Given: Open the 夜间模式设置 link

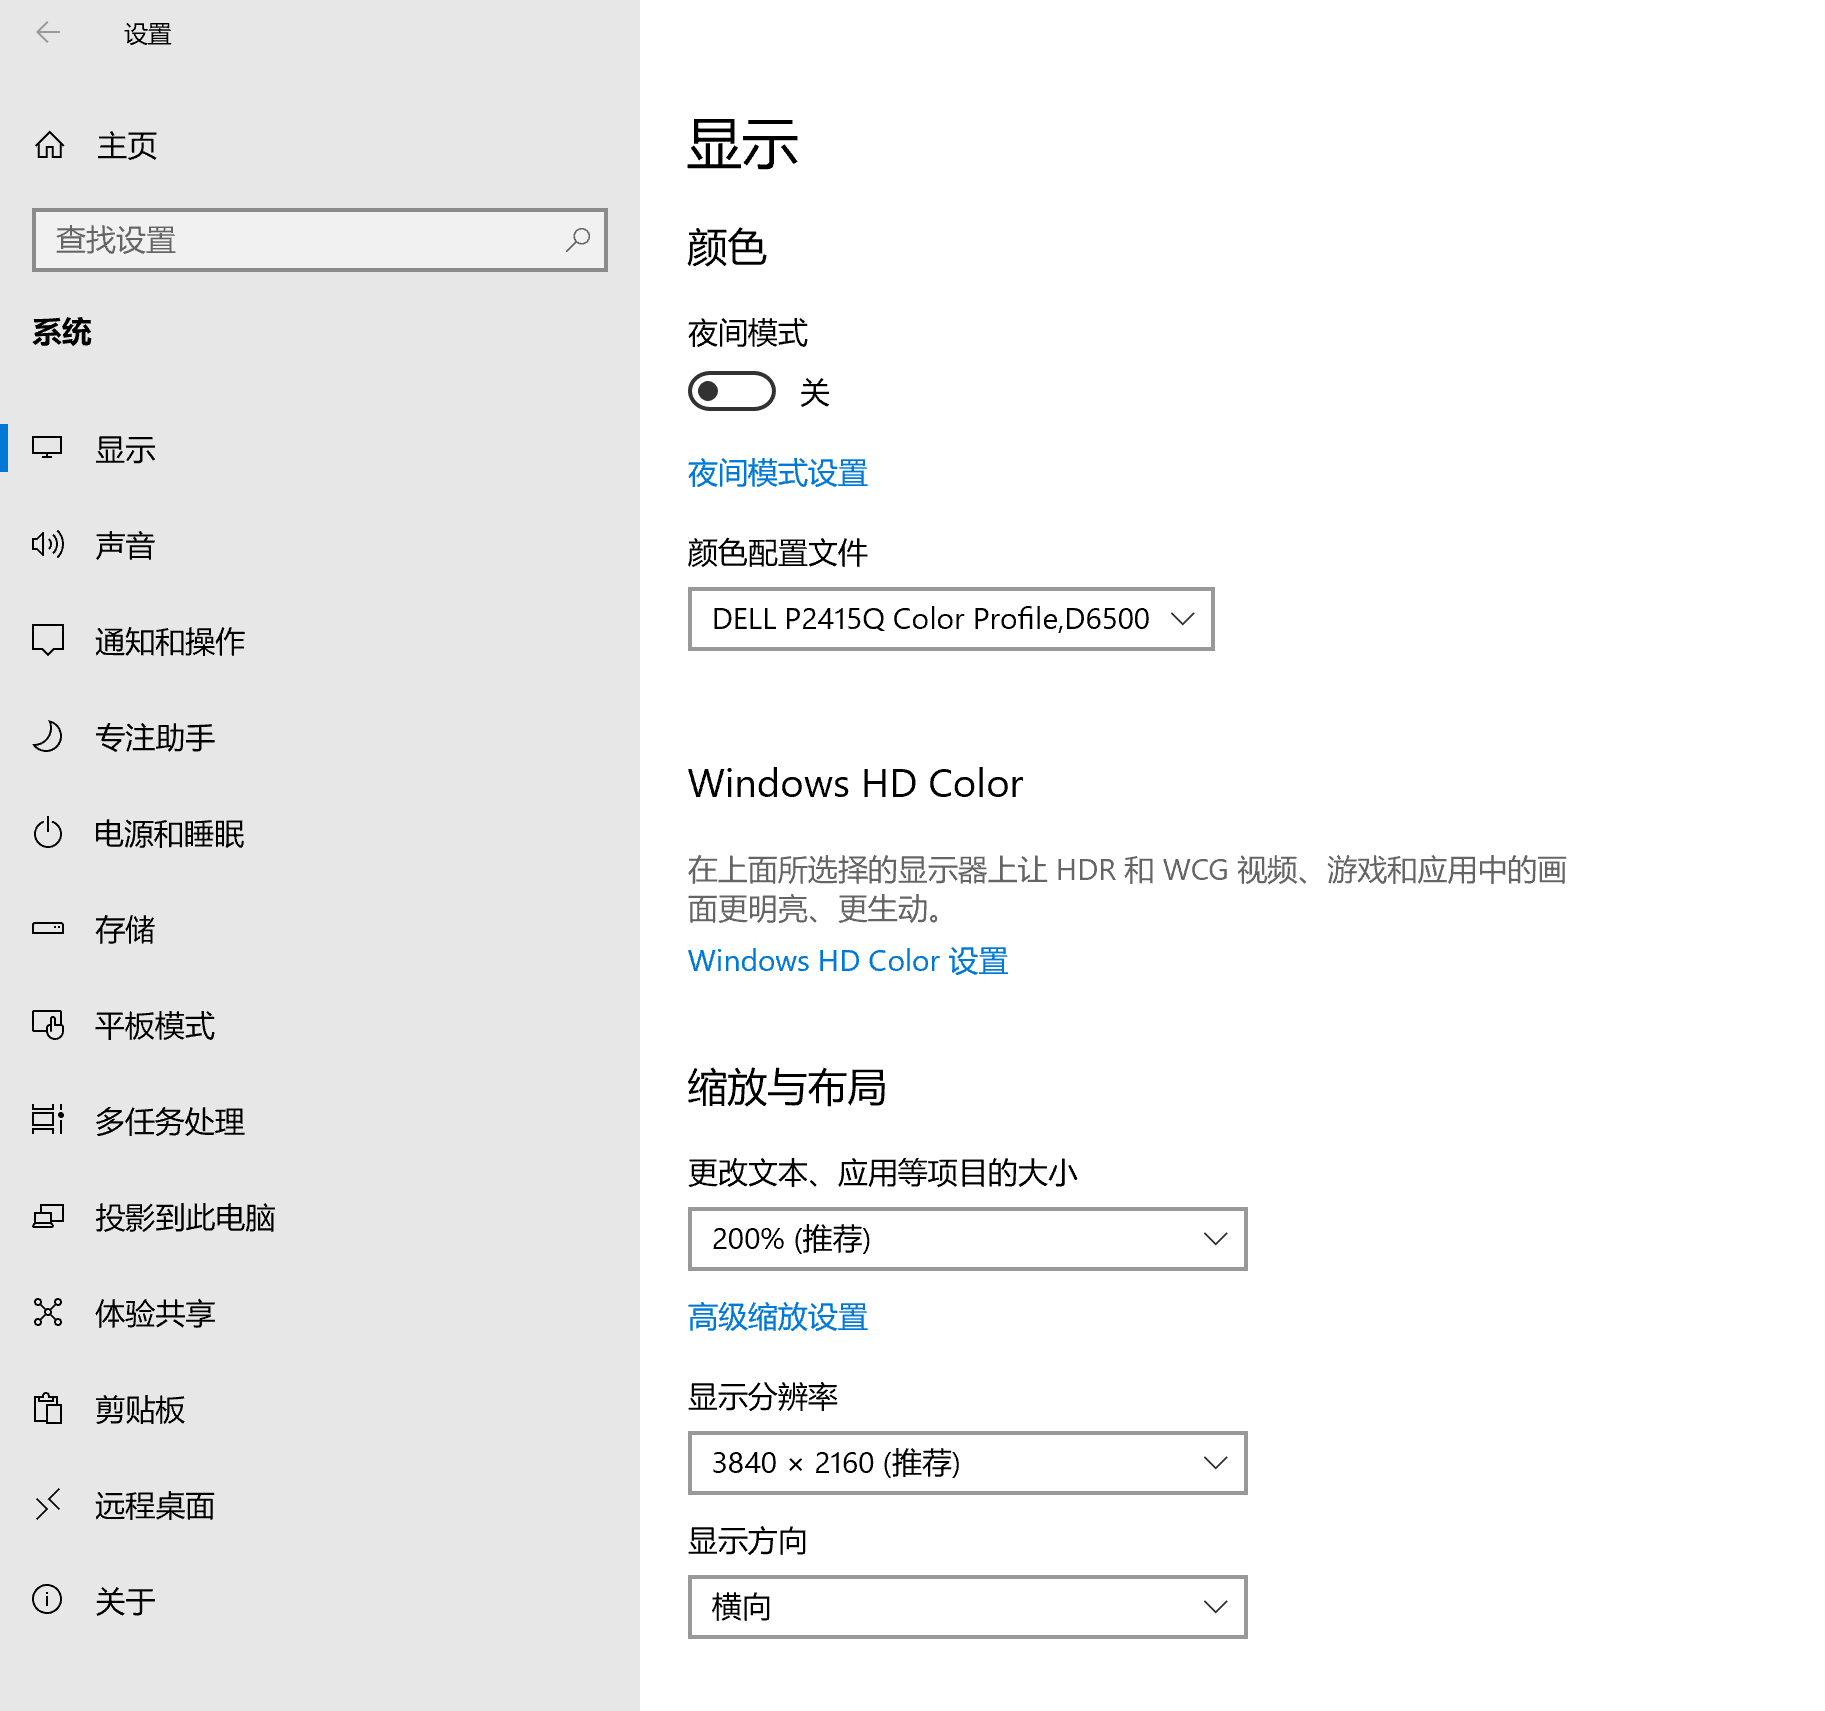Looking at the screenshot, I should (778, 473).
